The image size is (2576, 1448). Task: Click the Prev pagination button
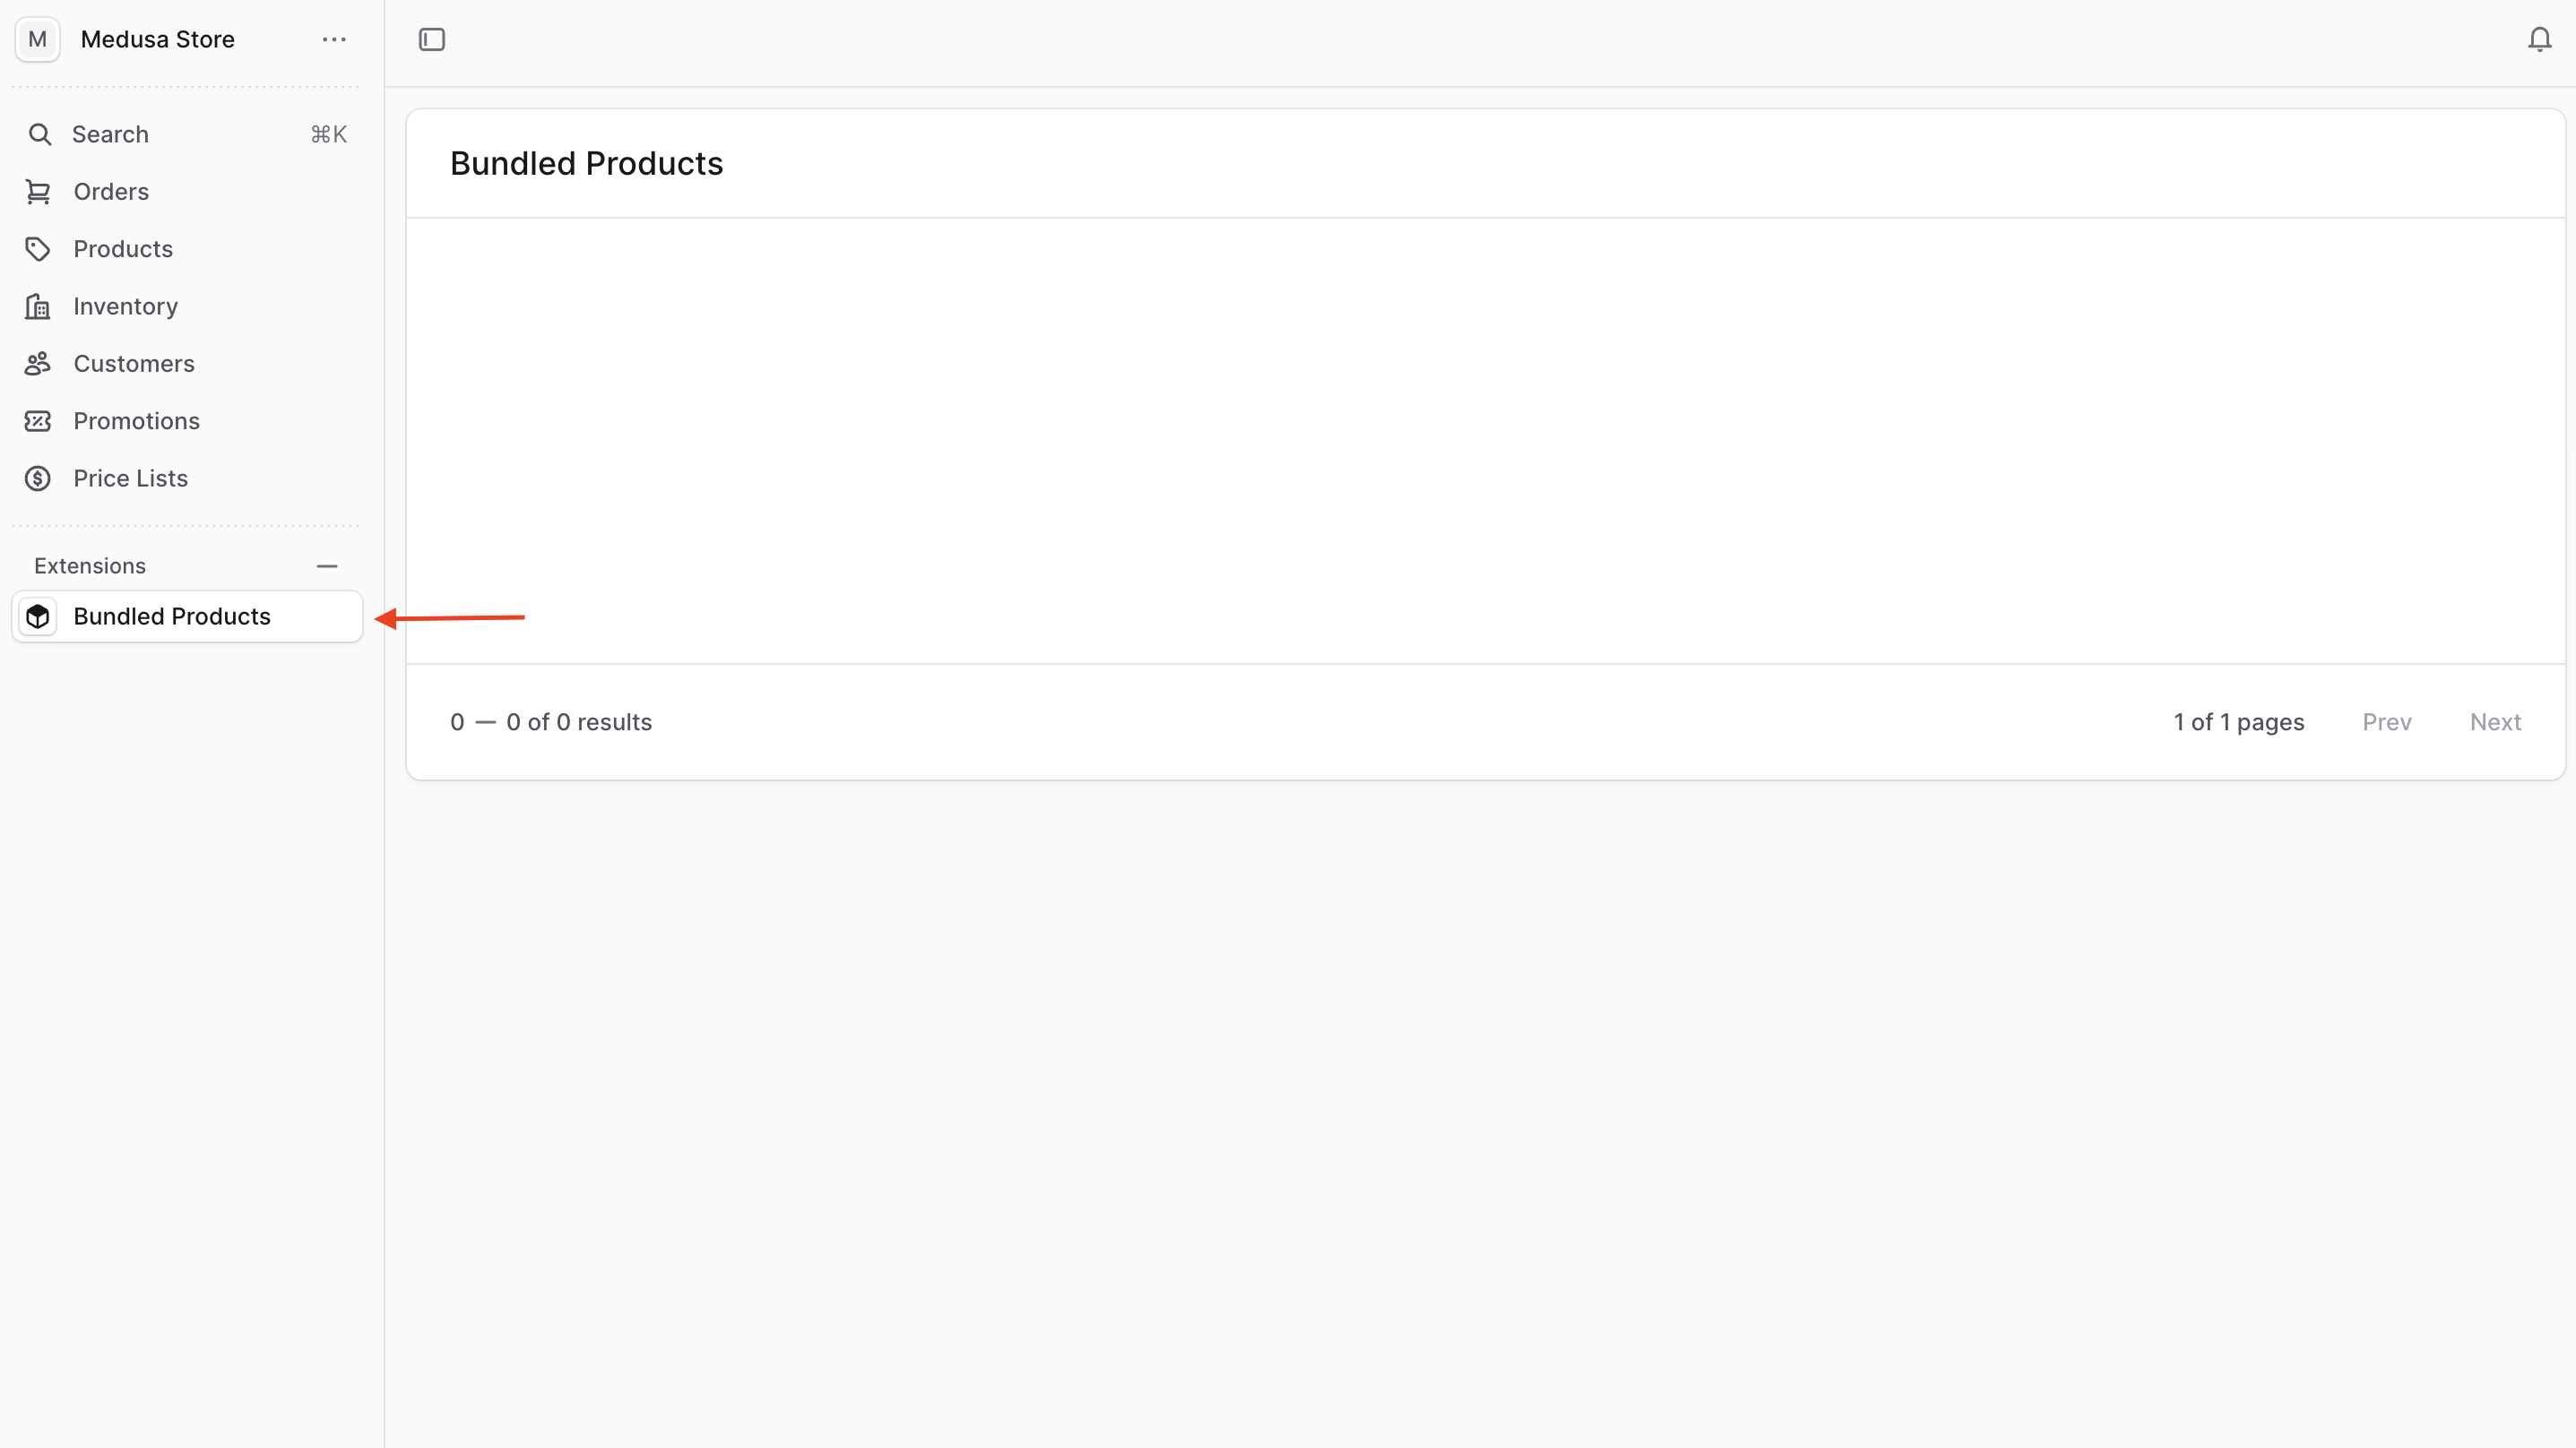pyautogui.click(x=2387, y=722)
